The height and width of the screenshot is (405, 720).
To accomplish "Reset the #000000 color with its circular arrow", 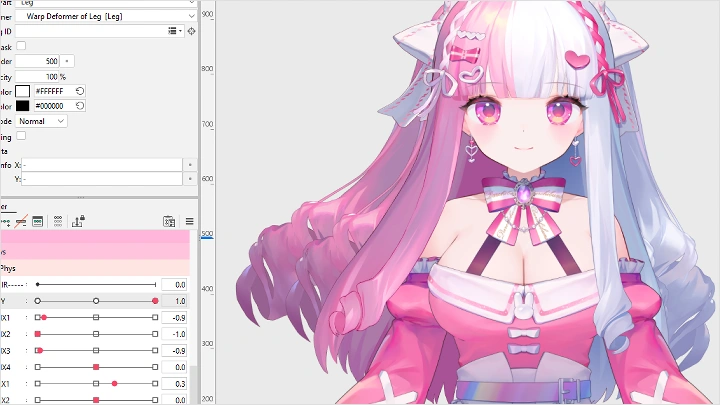I will (x=80, y=106).
